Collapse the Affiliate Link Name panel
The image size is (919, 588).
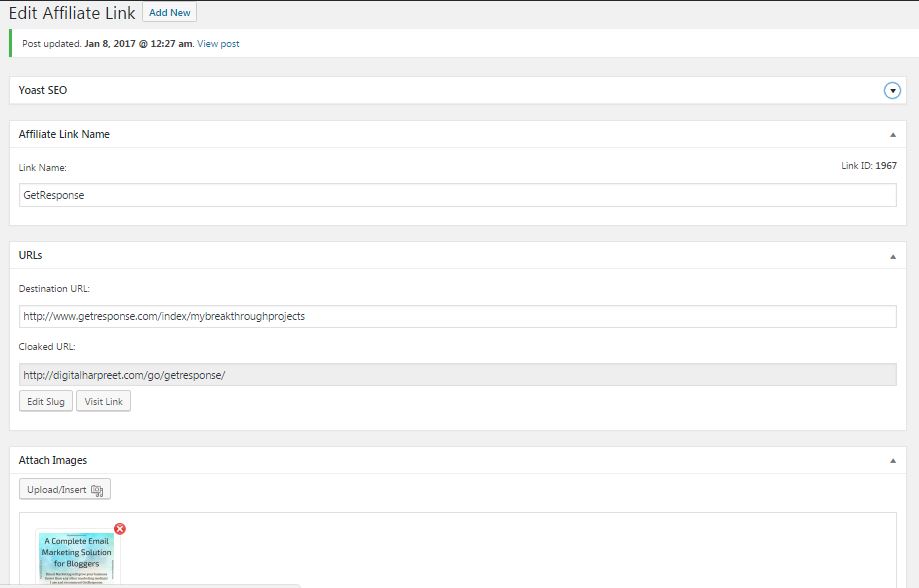click(893, 135)
